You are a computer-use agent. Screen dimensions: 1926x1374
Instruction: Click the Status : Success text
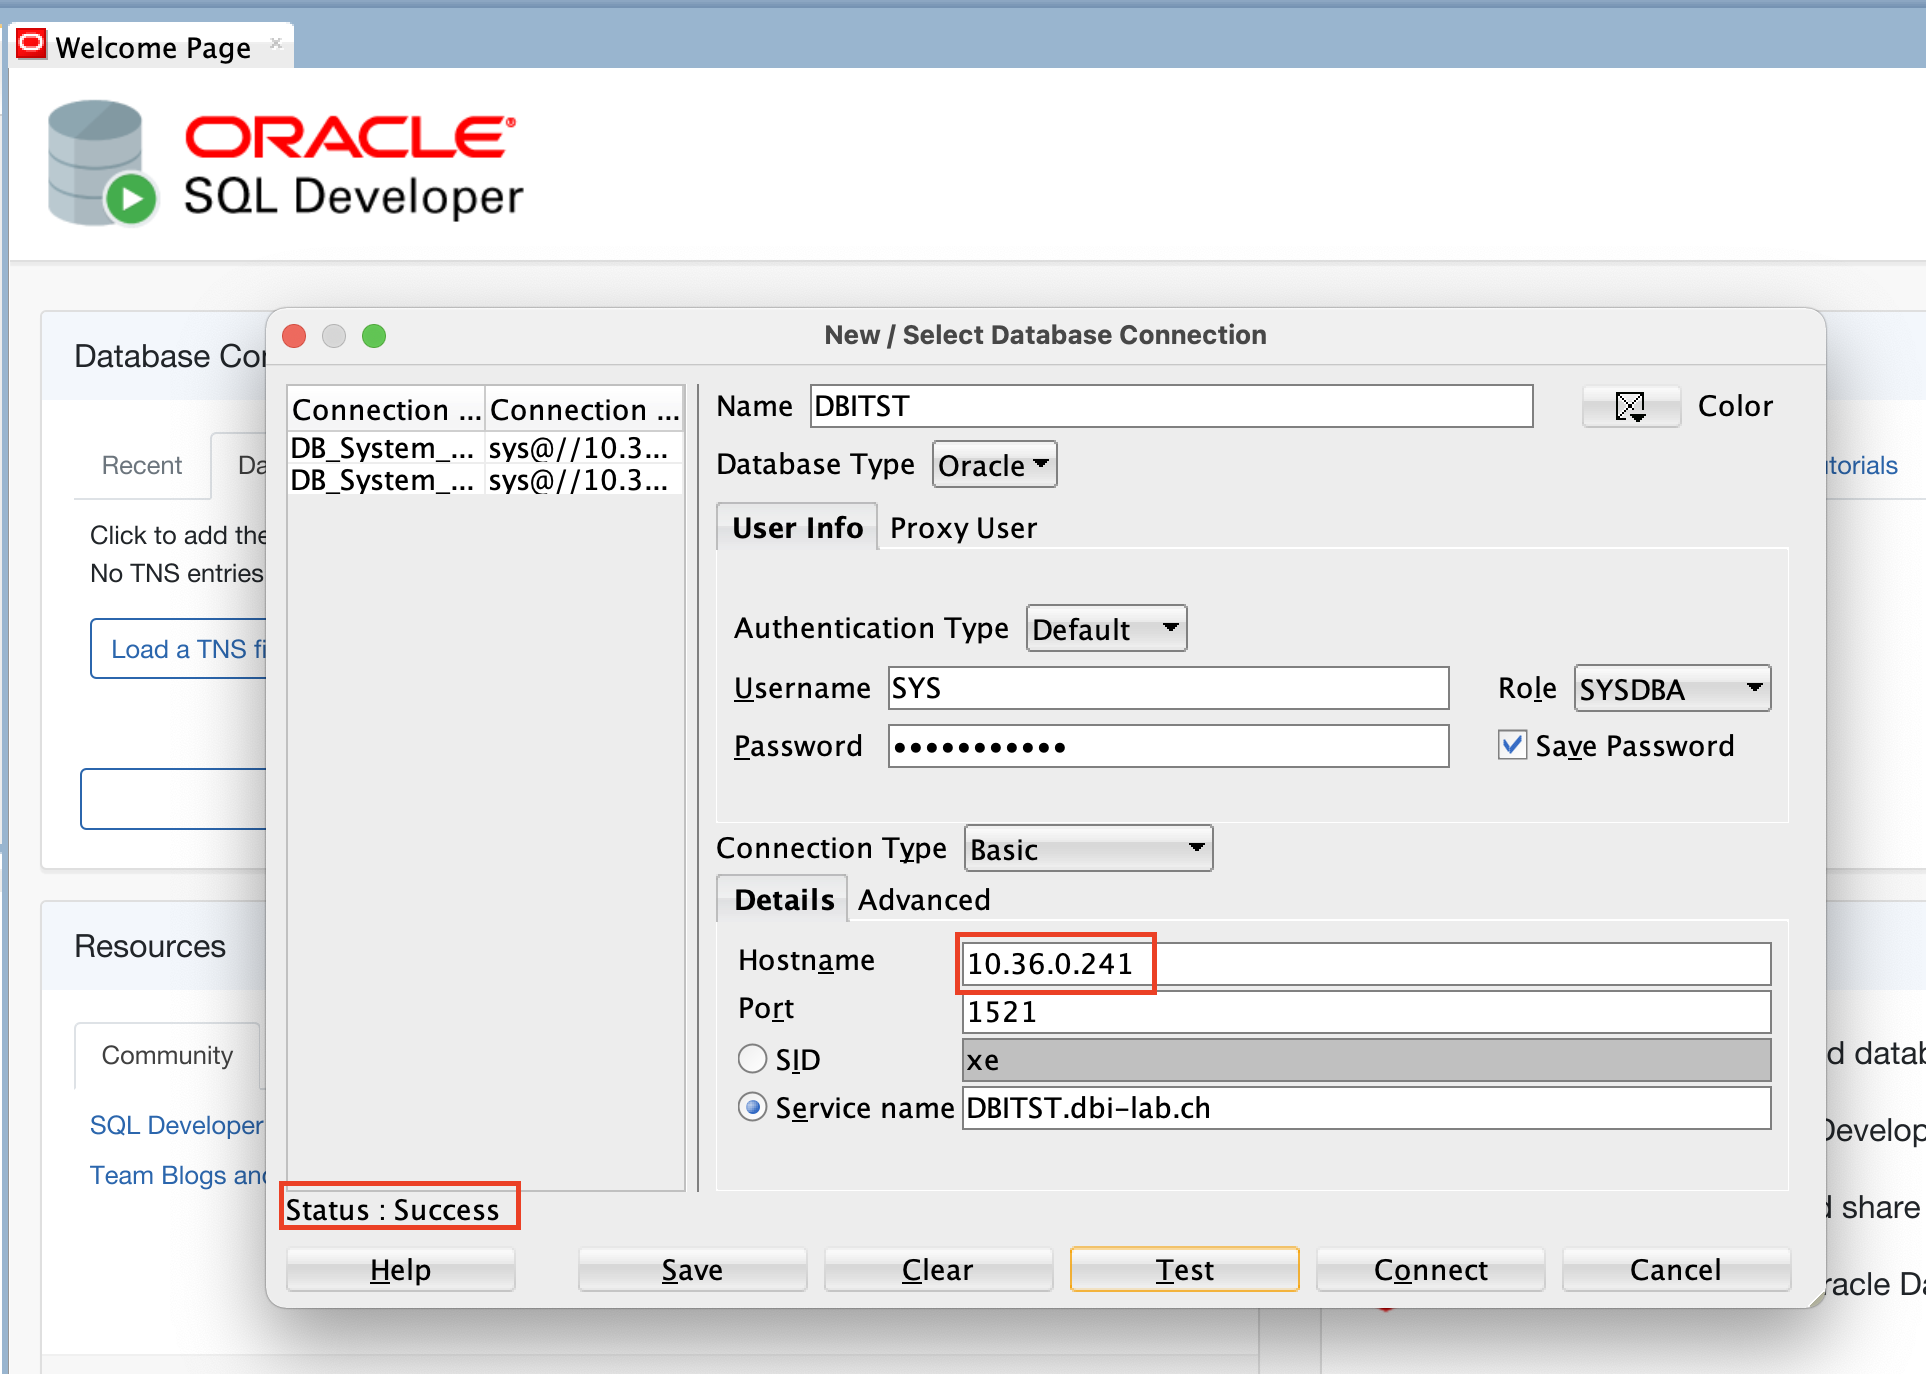click(x=392, y=1210)
